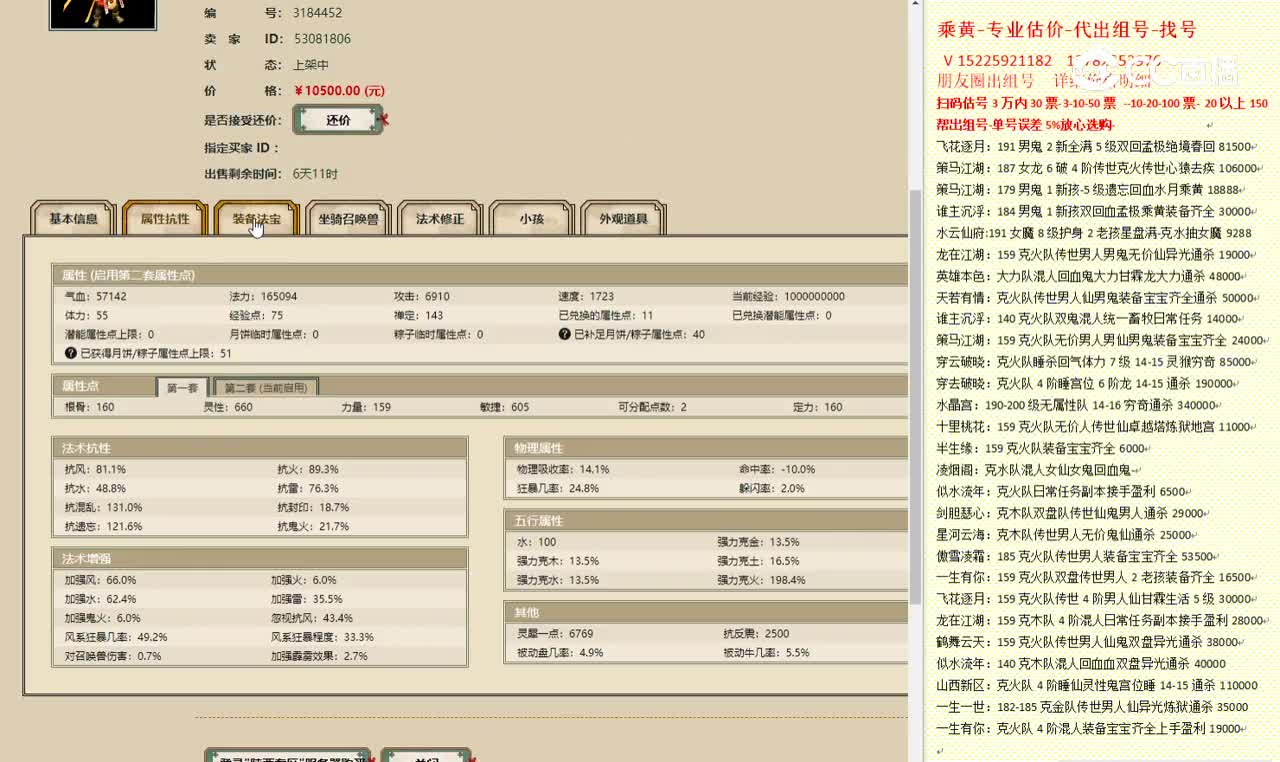The height and width of the screenshot is (762, 1280).
Task: Click the 气血: 57142 value
Action: (96, 297)
